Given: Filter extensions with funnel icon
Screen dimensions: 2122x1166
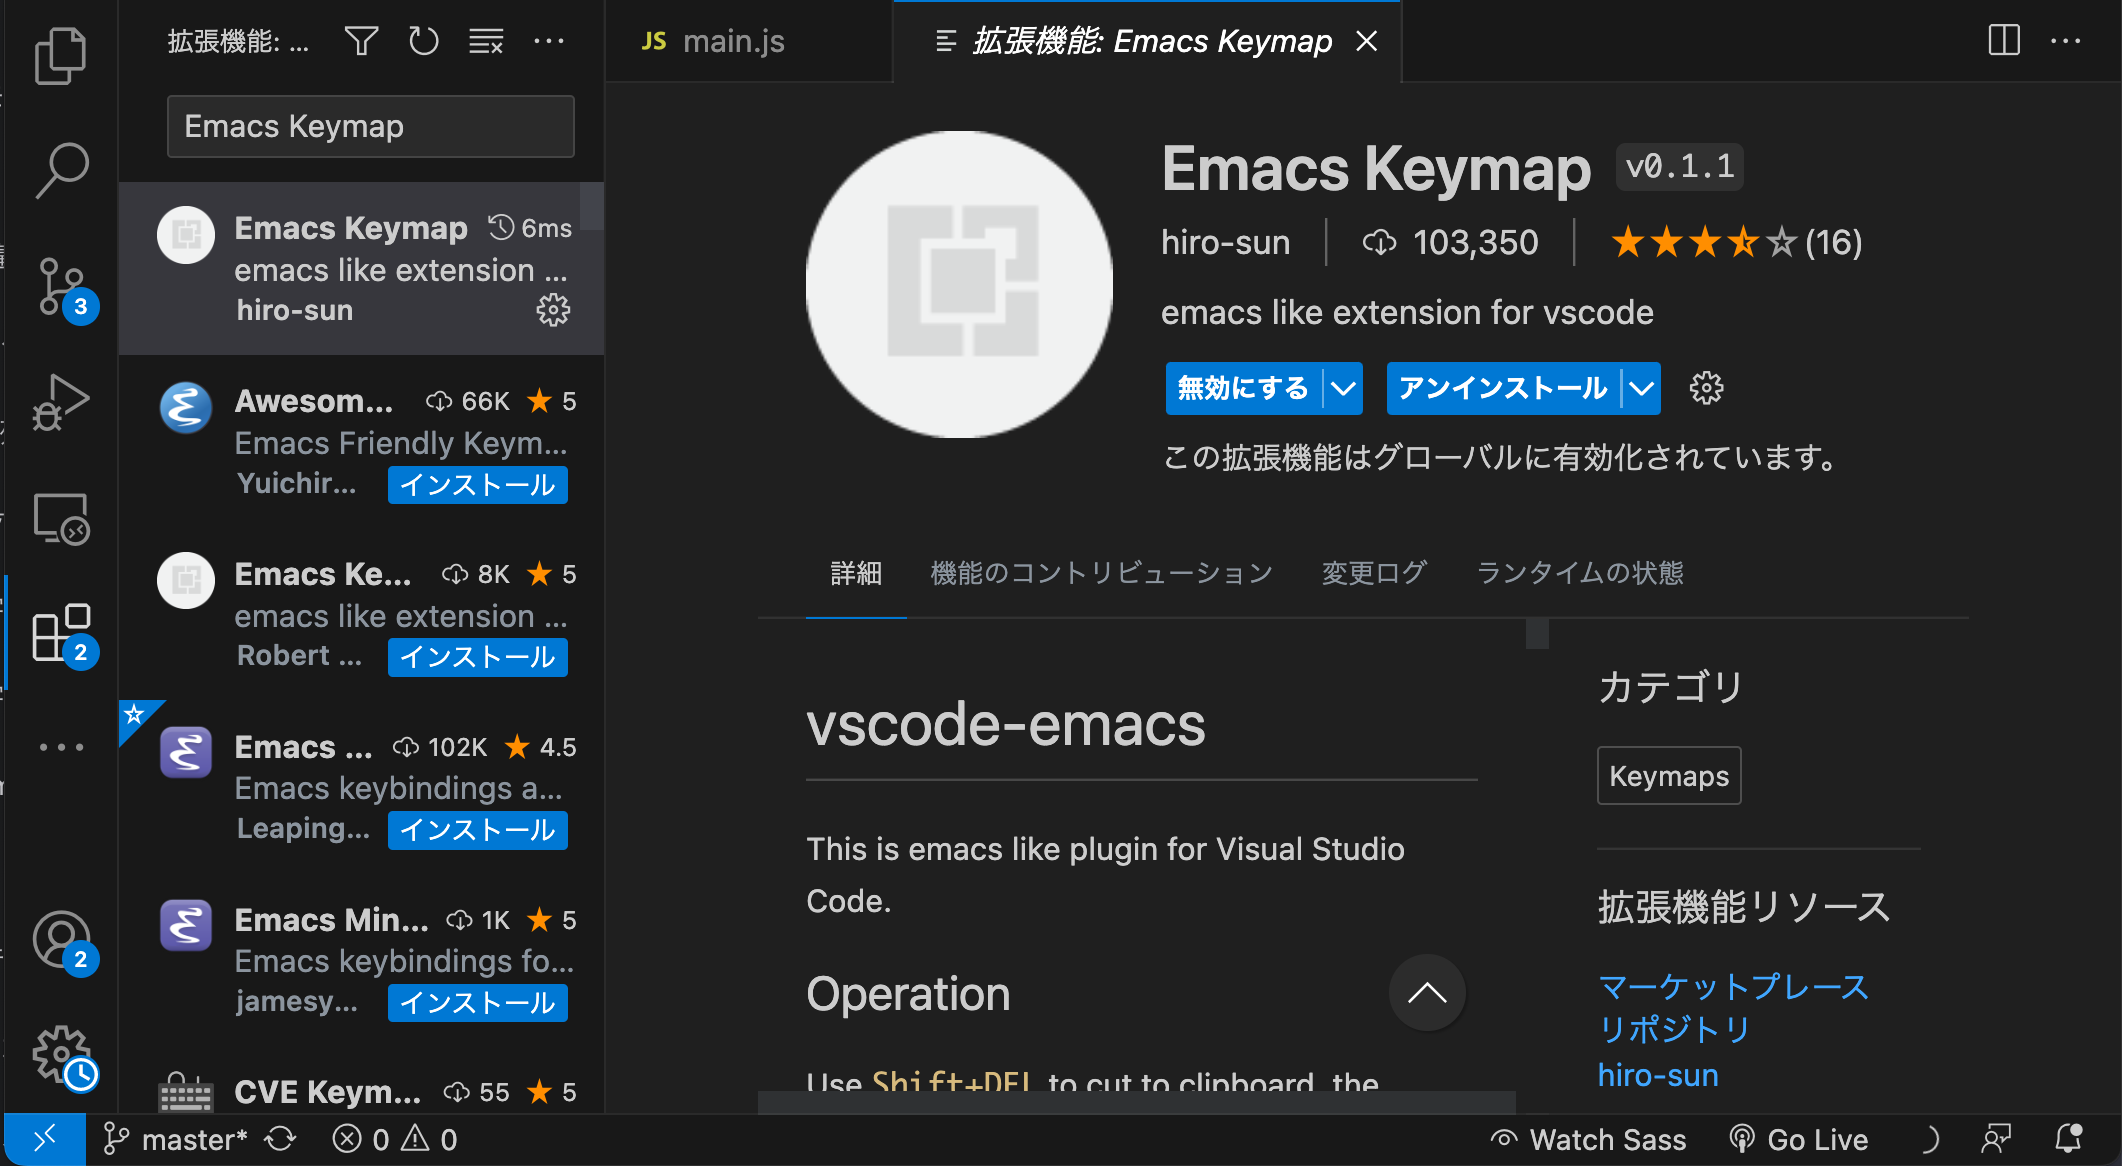Looking at the screenshot, I should tap(361, 41).
